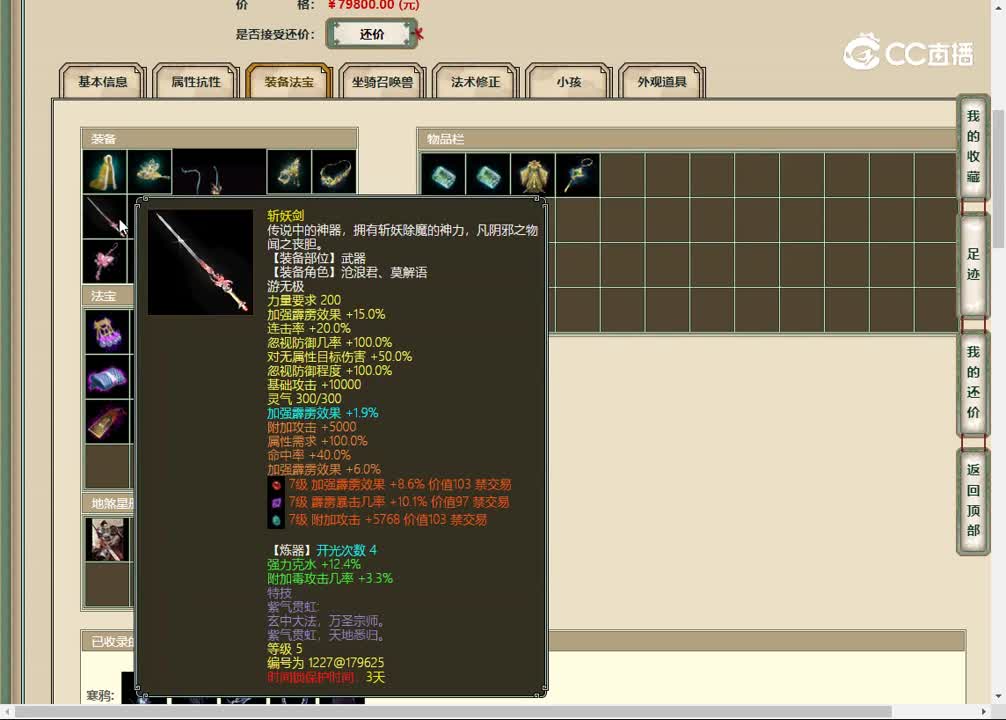1006x720 pixels.
Task: Select the 装备法宝 tab
Action: pyautogui.click(x=289, y=81)
